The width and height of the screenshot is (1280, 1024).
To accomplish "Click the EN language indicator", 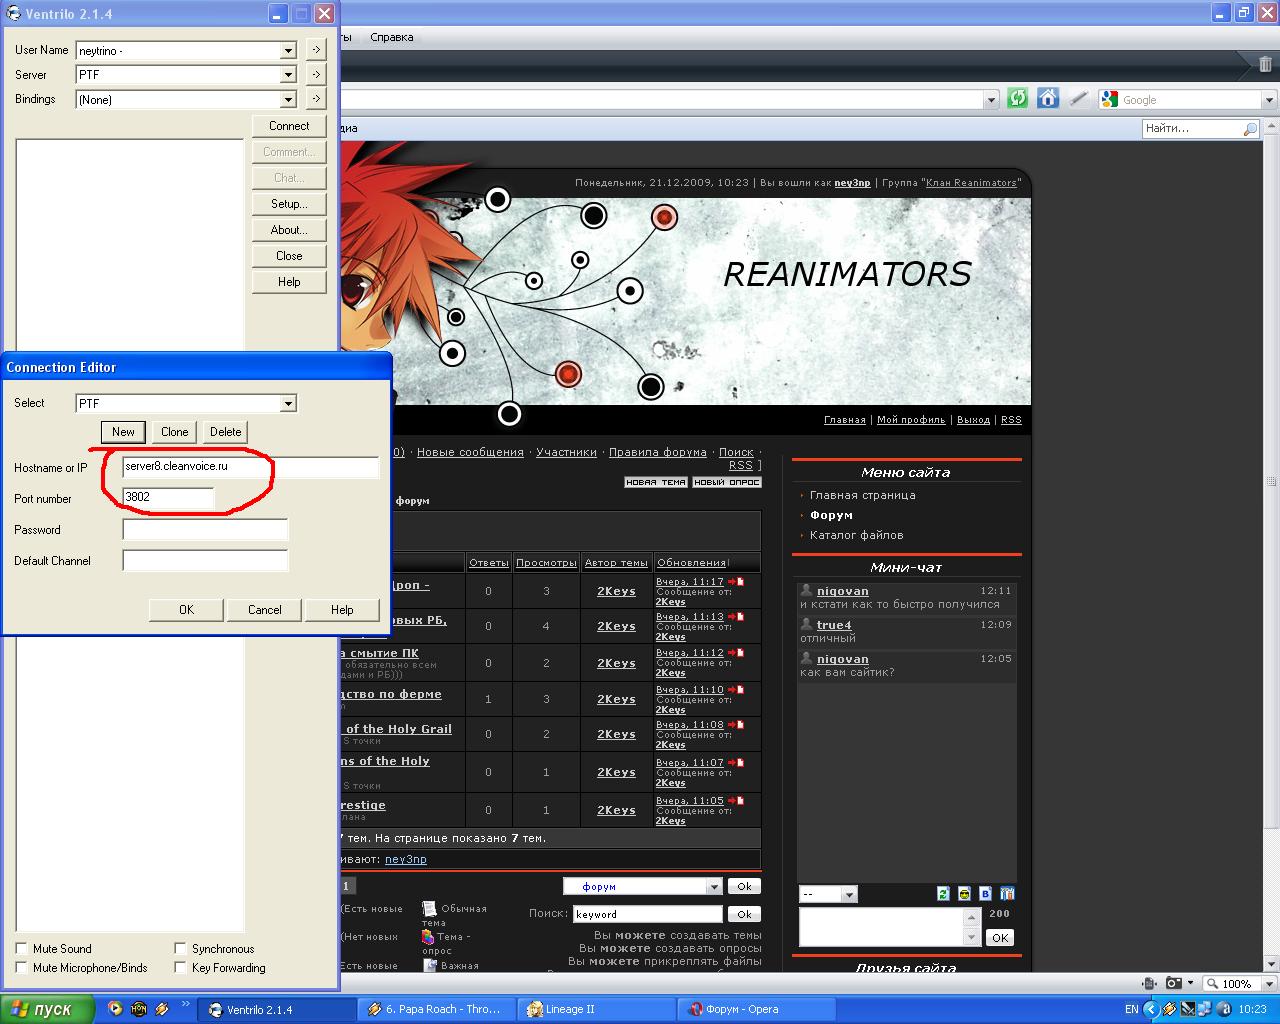I will pos(1132,1010).
